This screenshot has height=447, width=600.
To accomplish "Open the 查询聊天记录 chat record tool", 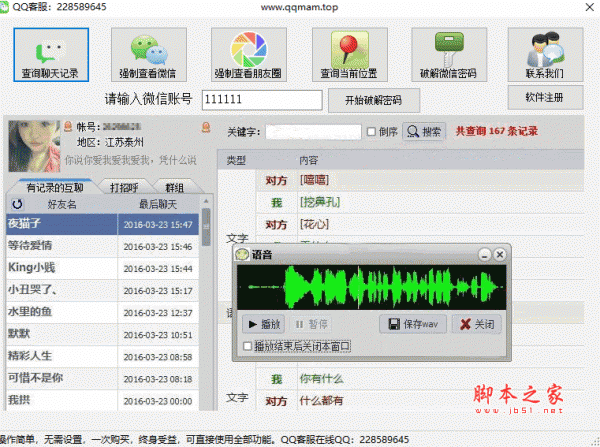I will point(51,54).
